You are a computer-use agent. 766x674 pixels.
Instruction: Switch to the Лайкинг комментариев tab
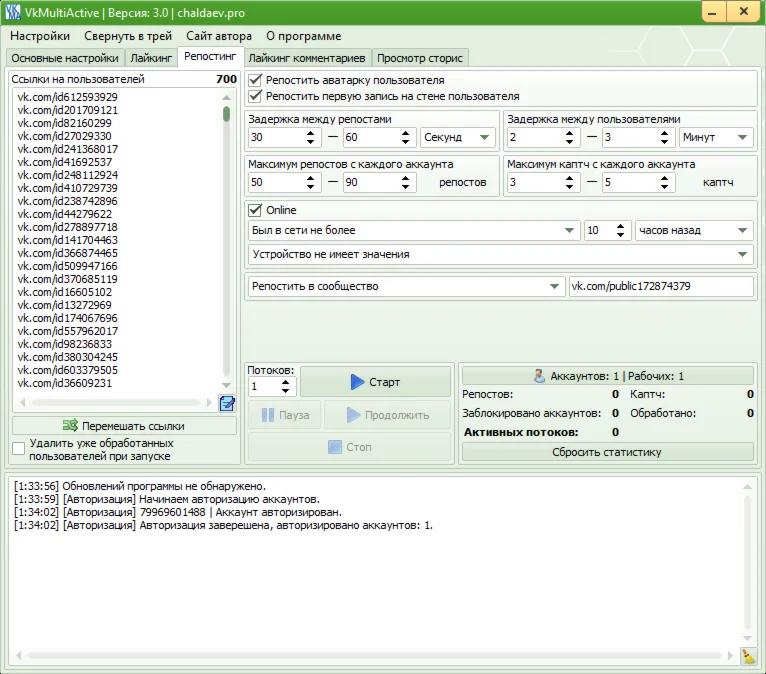tap(307, 58)
